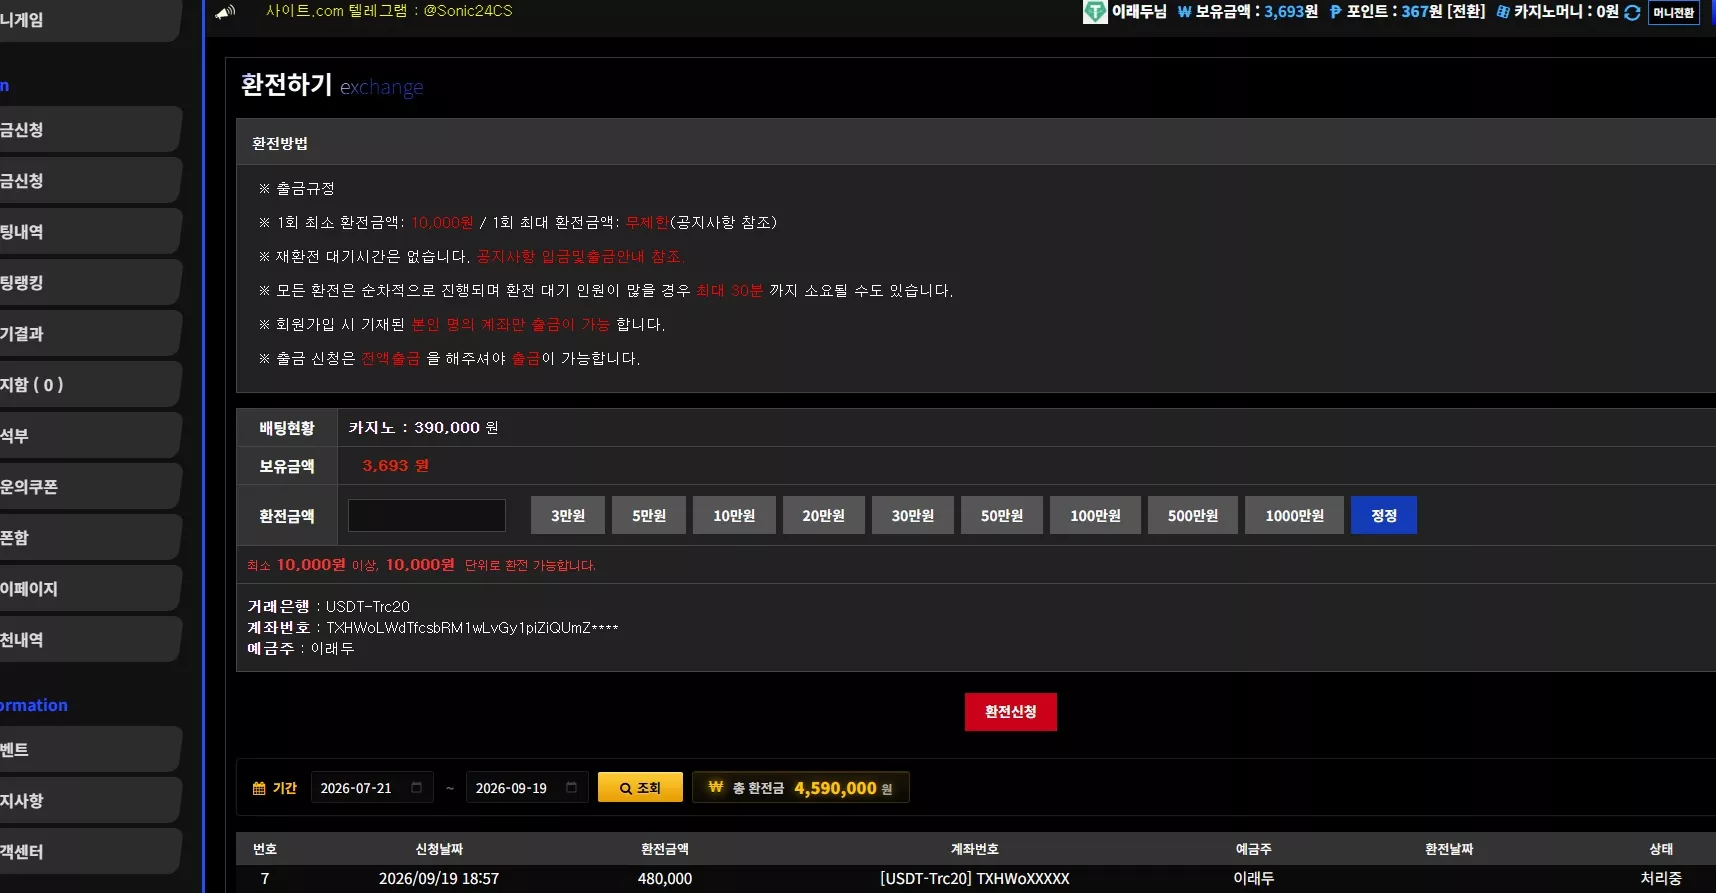Open the 2026-07-21 start date field
Viewport: 1716px width, 893px height.
point(372,788)
